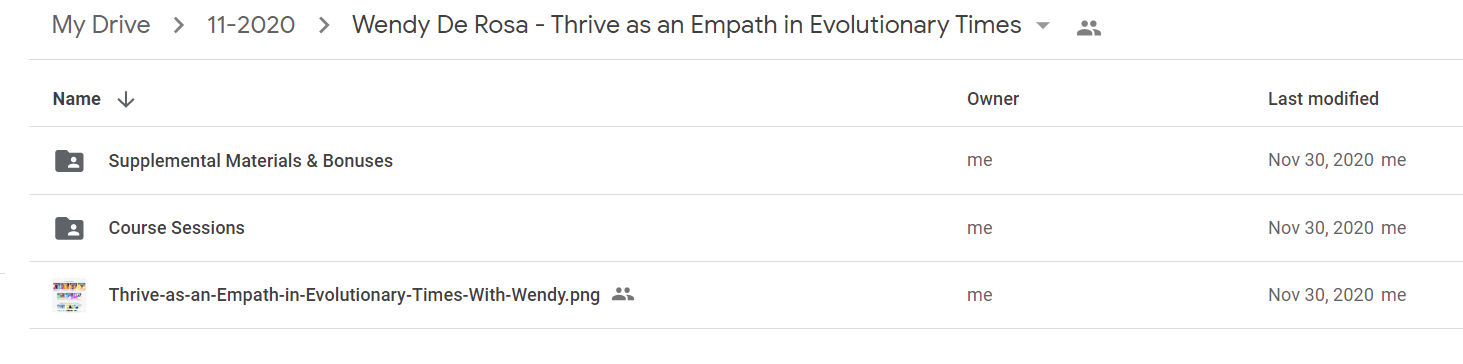The height and width of the screenshot is (364, 1463).
Task: Sort by Last modified column header
Action: 1323,99
